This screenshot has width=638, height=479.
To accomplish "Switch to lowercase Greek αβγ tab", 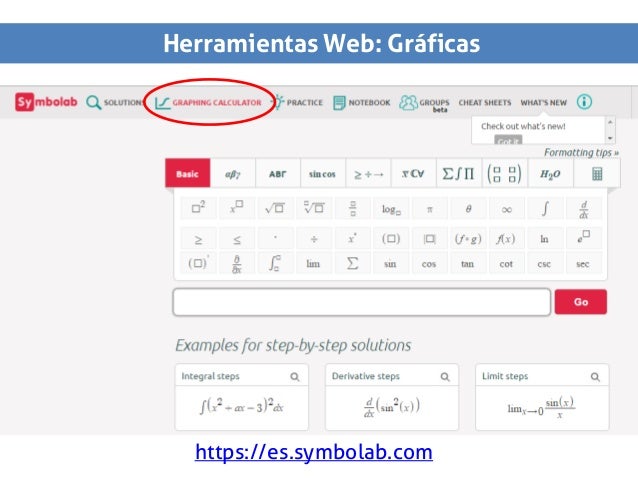I will tap(233, 173).
